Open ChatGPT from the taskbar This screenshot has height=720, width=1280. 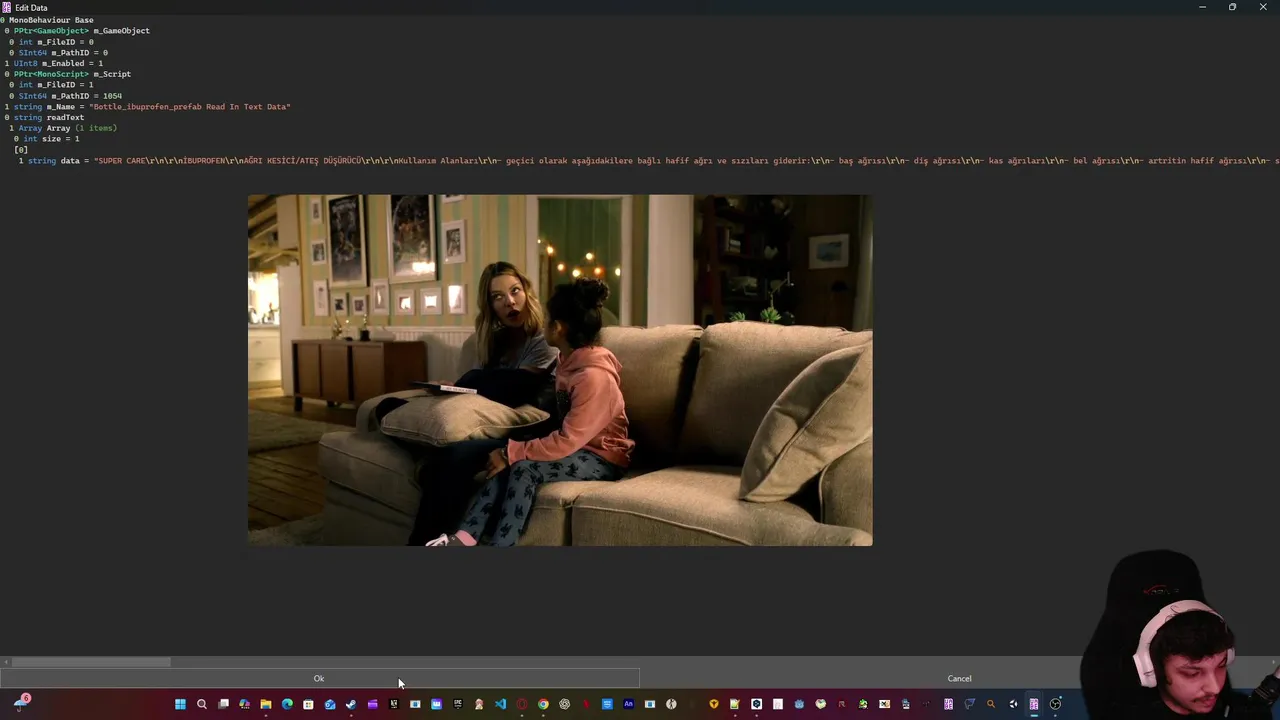click(x=564, y=704)
